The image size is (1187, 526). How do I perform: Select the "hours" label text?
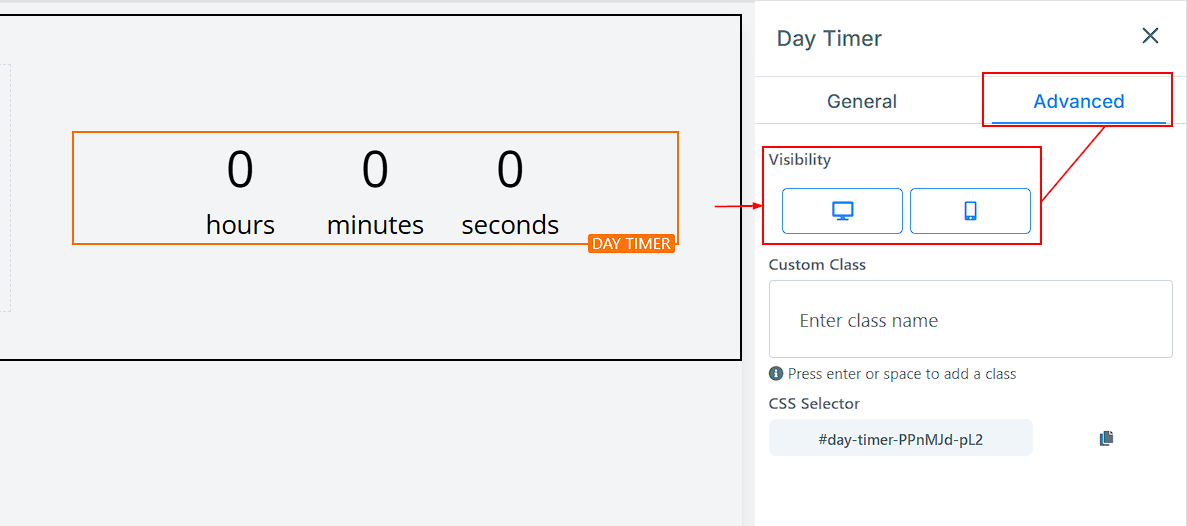pos(240,225)
